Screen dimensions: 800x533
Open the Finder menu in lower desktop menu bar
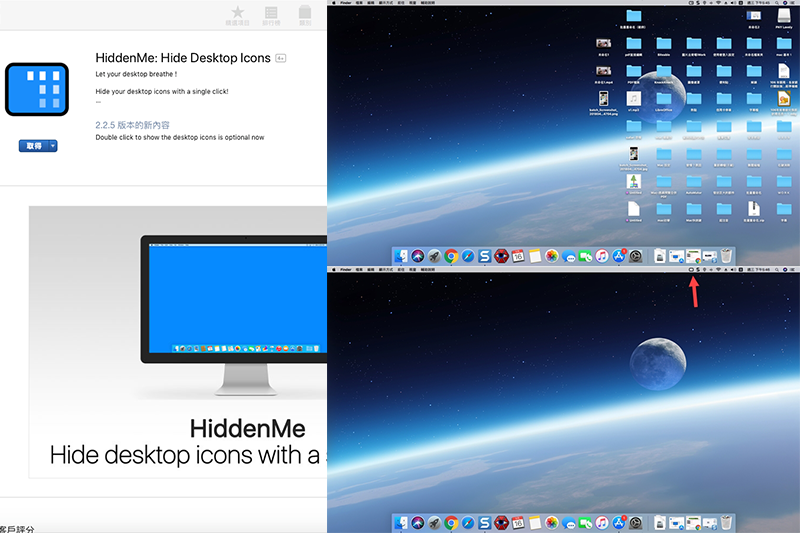coord(346,269)
